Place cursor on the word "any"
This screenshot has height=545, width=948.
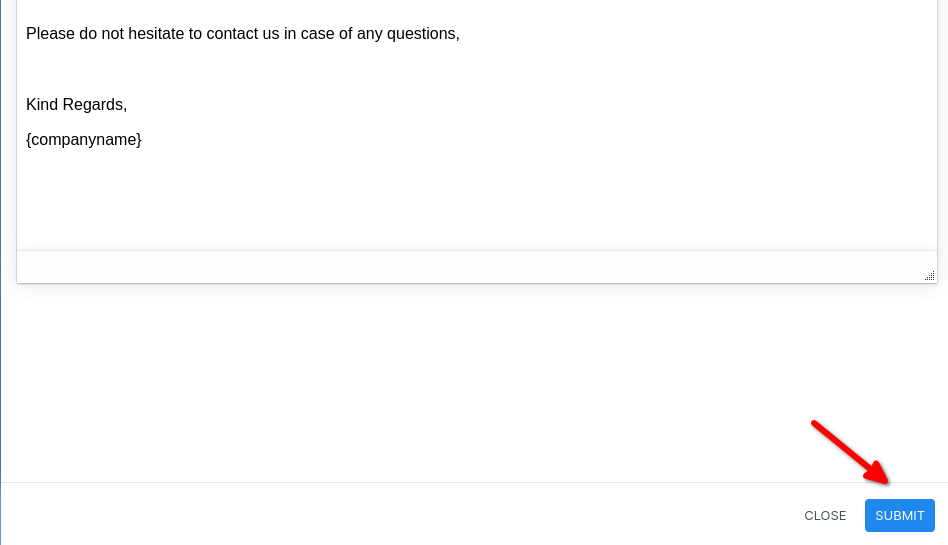tap(370, 34)
